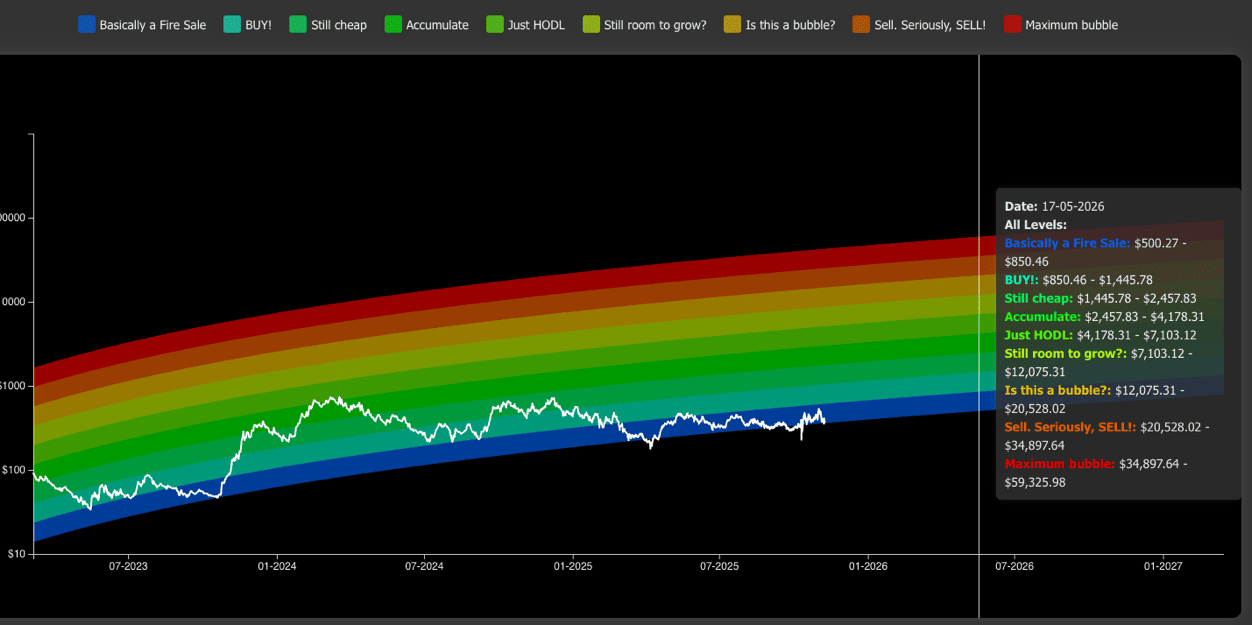Click the Still cheap legend color box
The width and height of the screenshot is (1252, 625).
click(x=298, y=25)
